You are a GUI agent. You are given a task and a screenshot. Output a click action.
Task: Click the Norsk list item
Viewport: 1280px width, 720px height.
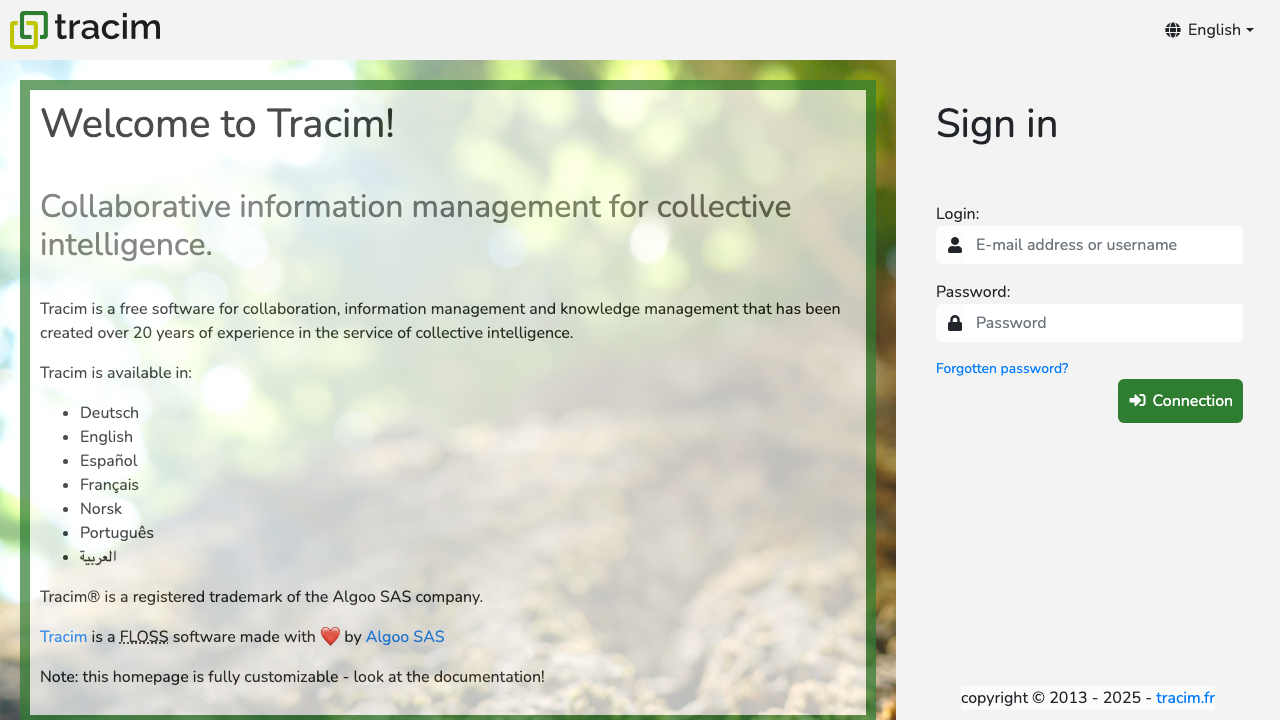(x=101, y=509)
